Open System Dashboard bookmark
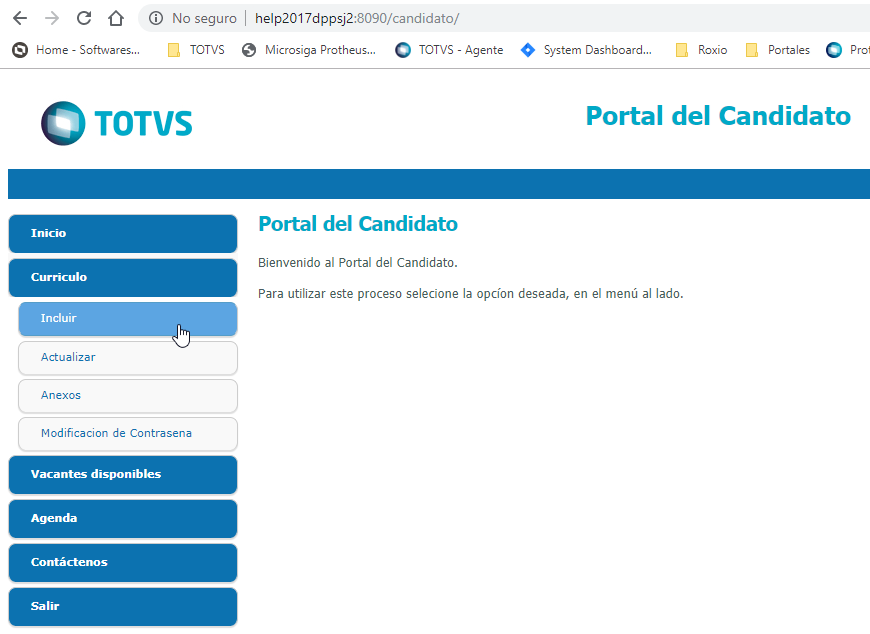This screenshot has width=870, height=634. [x=586, y=50]
